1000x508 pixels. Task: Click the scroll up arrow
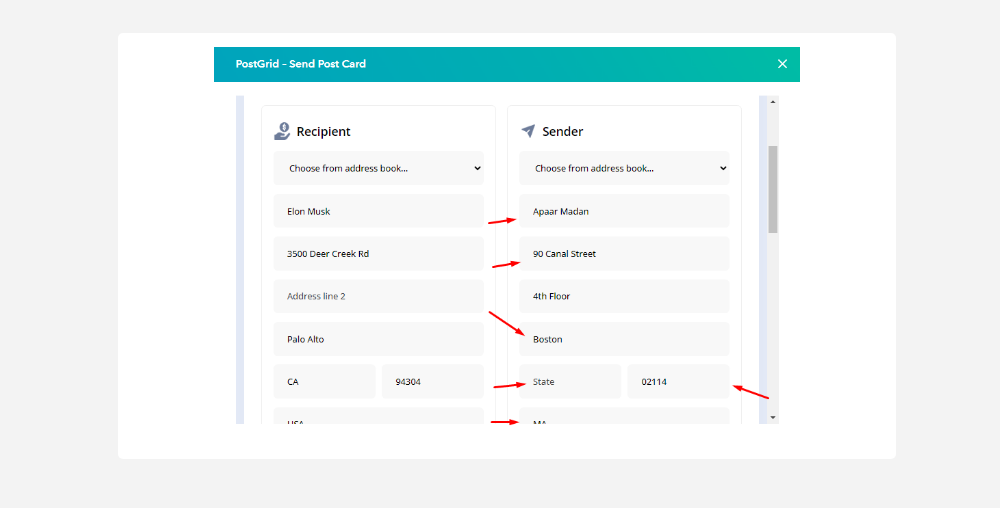tap(773, 102)
